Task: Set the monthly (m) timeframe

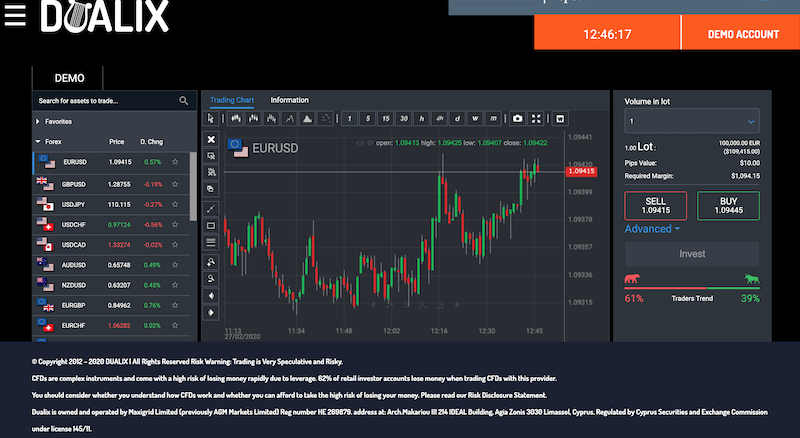Action: pyautogui.click(x=493, y=118)
